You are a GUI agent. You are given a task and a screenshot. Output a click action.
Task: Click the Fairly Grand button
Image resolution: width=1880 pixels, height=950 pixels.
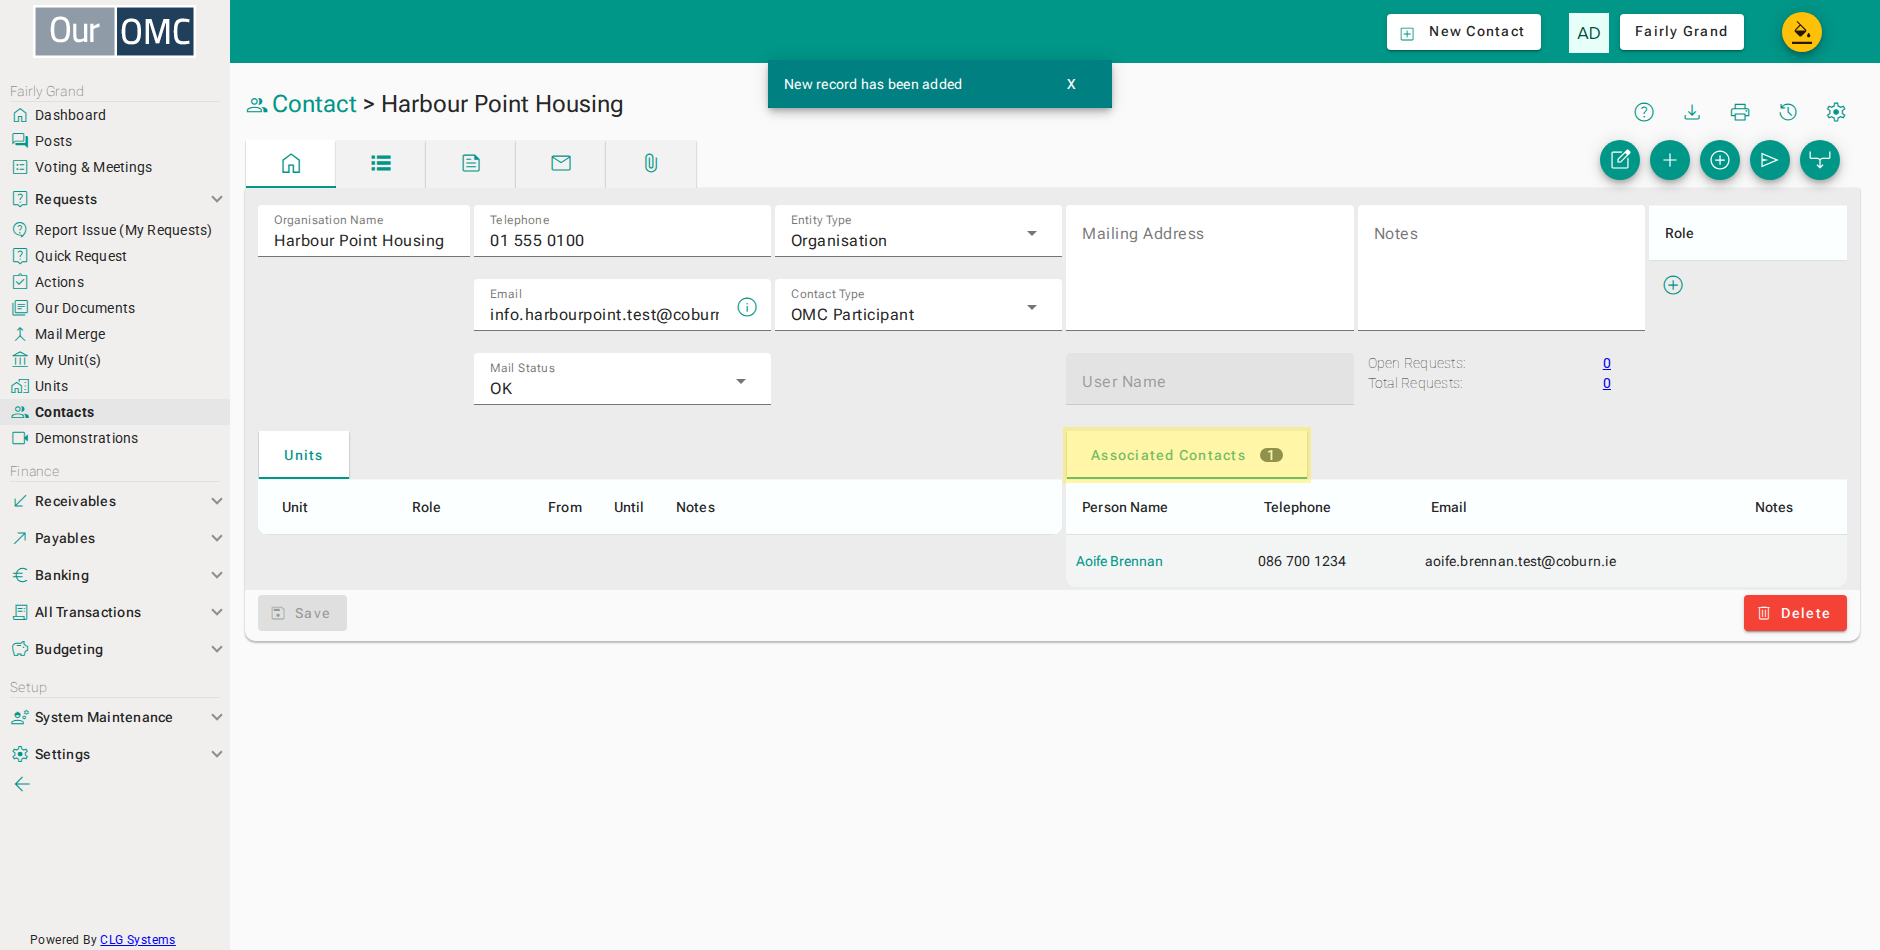1682,32
